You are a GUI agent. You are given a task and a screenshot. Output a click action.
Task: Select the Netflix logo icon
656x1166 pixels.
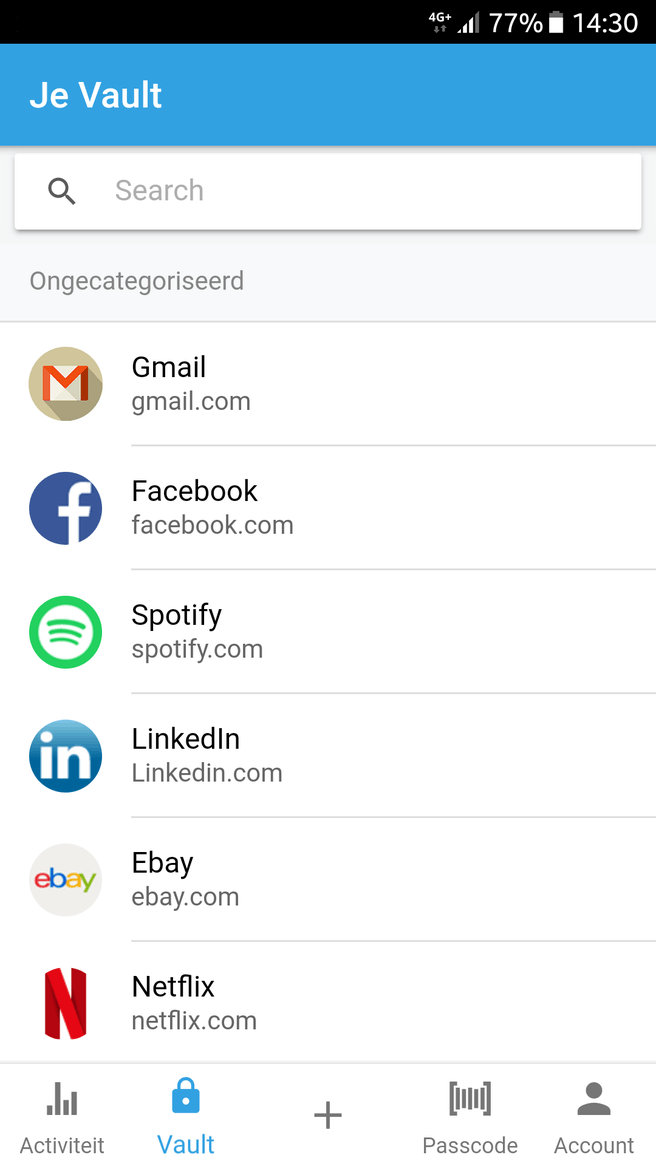pyautogui.click(x=65, y=1003)
